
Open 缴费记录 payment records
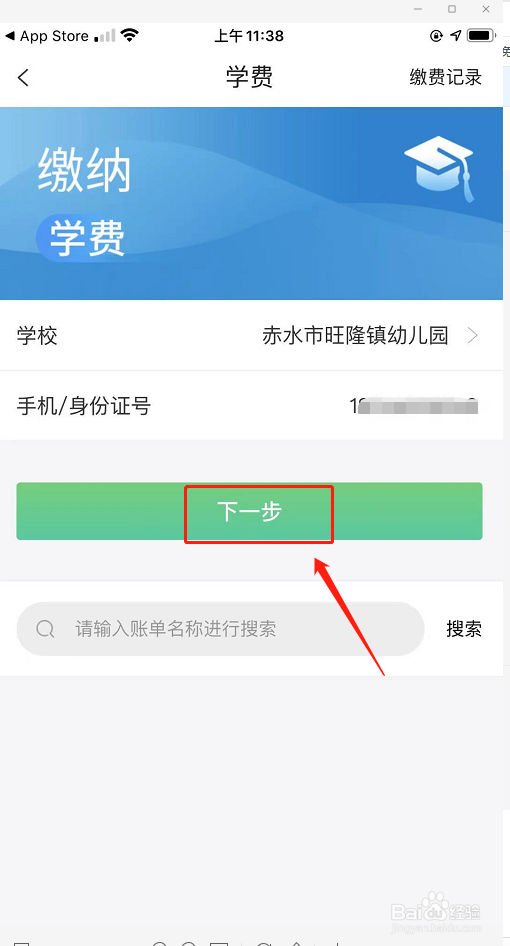[445, 77]
